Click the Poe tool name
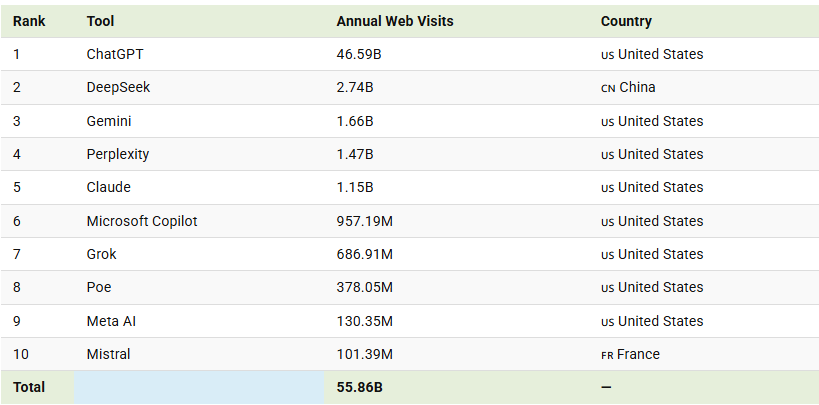Viewport: 819px width, 405px height. [99, 287]
